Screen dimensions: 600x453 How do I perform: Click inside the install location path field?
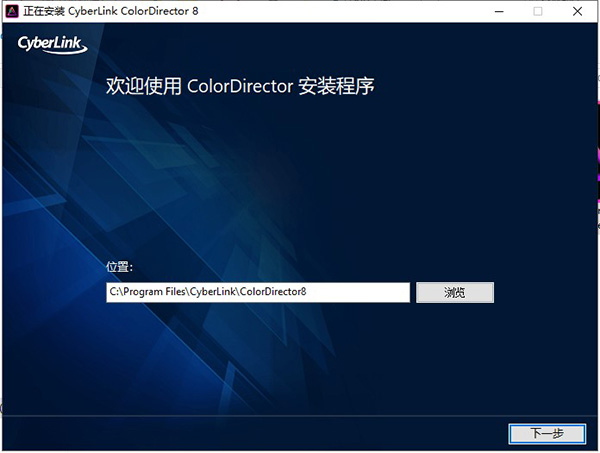pyautogui.click(x=258, y=292)
